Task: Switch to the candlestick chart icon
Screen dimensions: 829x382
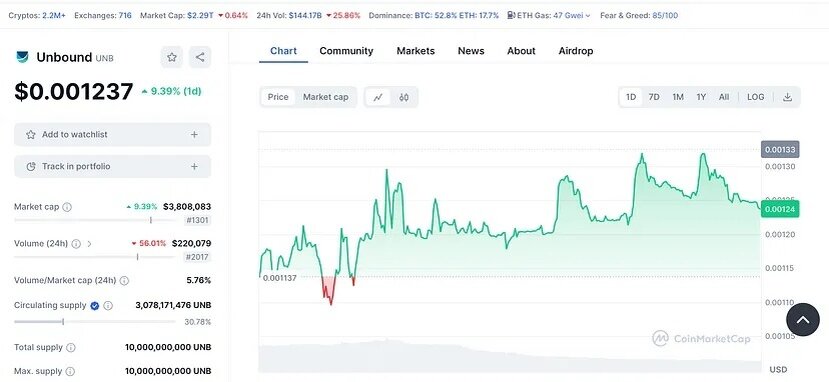Action: [404, 97]
